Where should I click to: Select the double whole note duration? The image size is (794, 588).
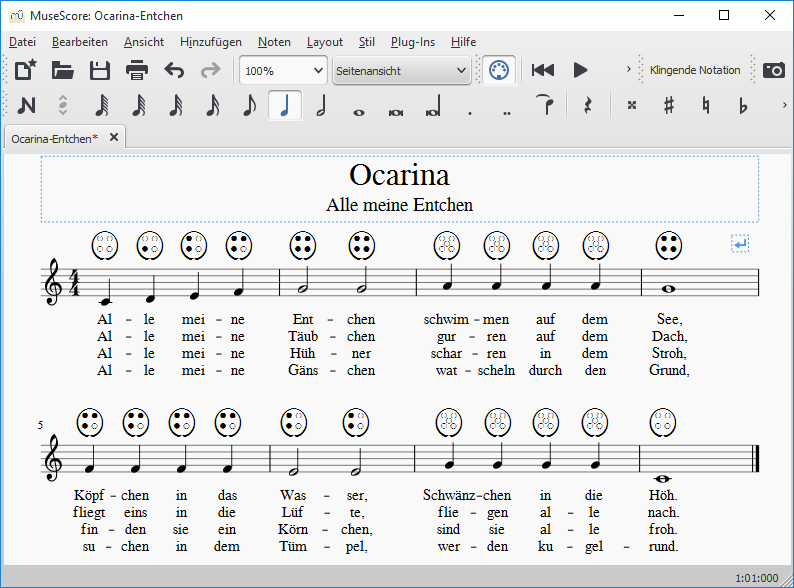pos(395,112)
